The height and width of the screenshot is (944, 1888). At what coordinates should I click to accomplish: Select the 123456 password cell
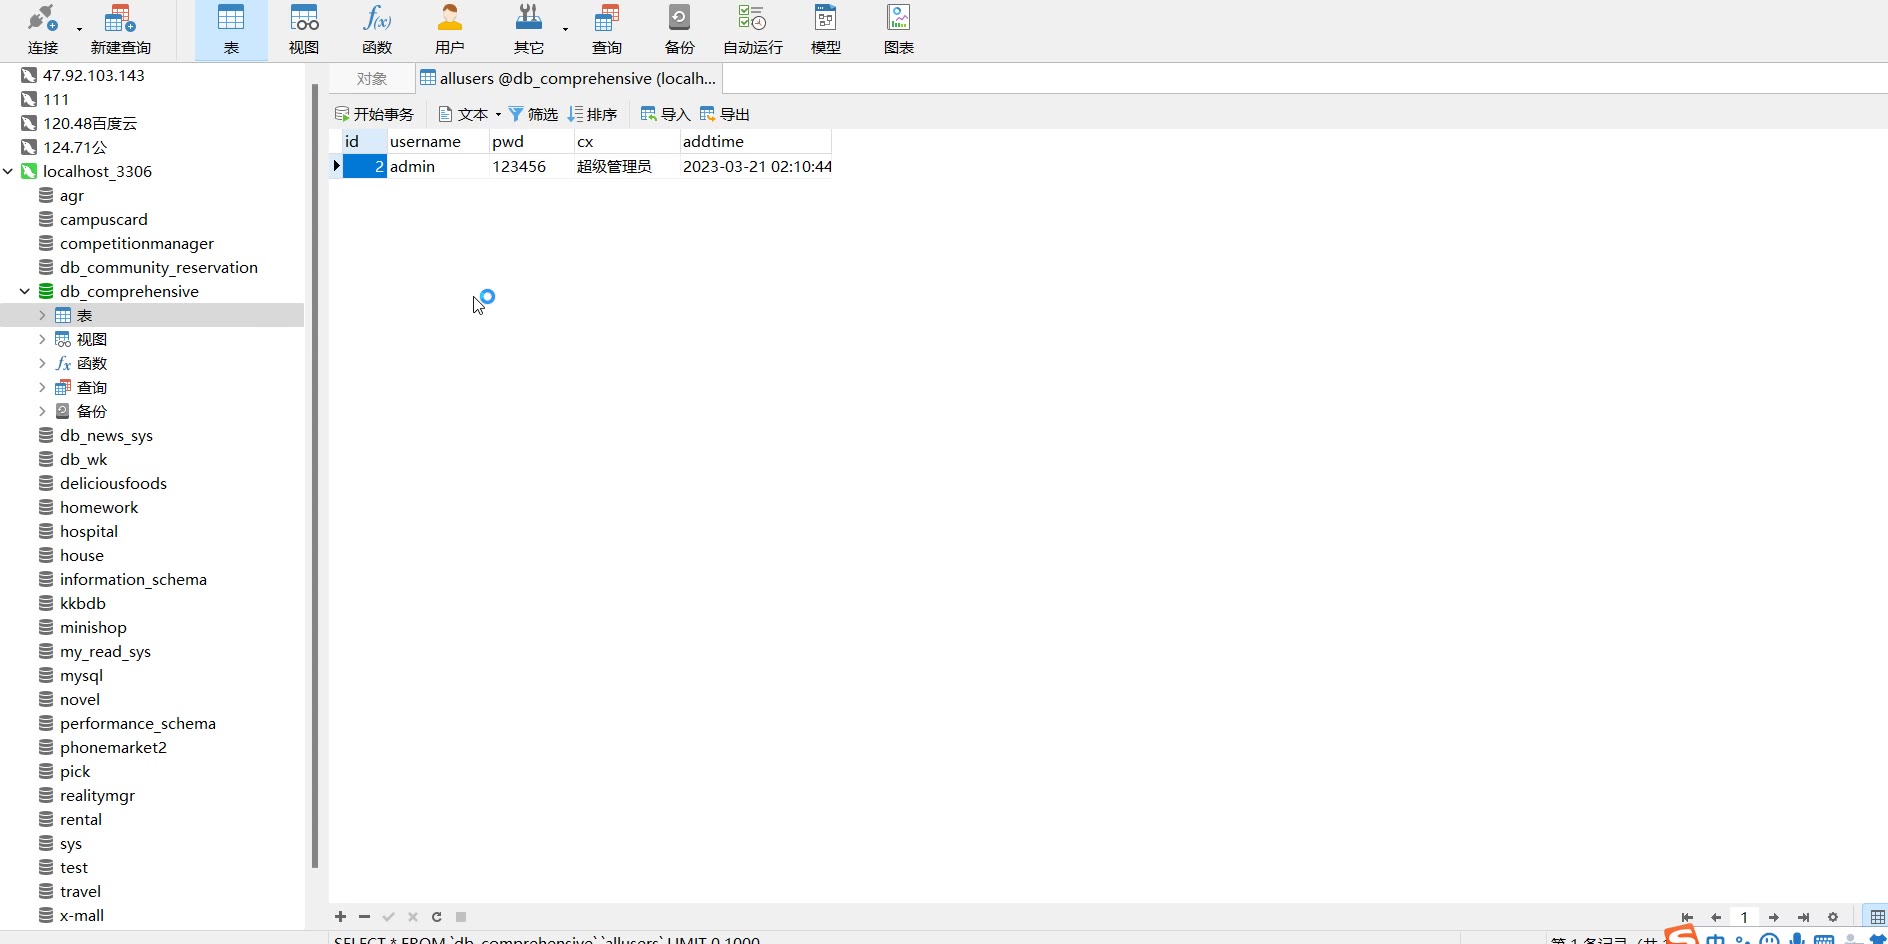(532, 166)
